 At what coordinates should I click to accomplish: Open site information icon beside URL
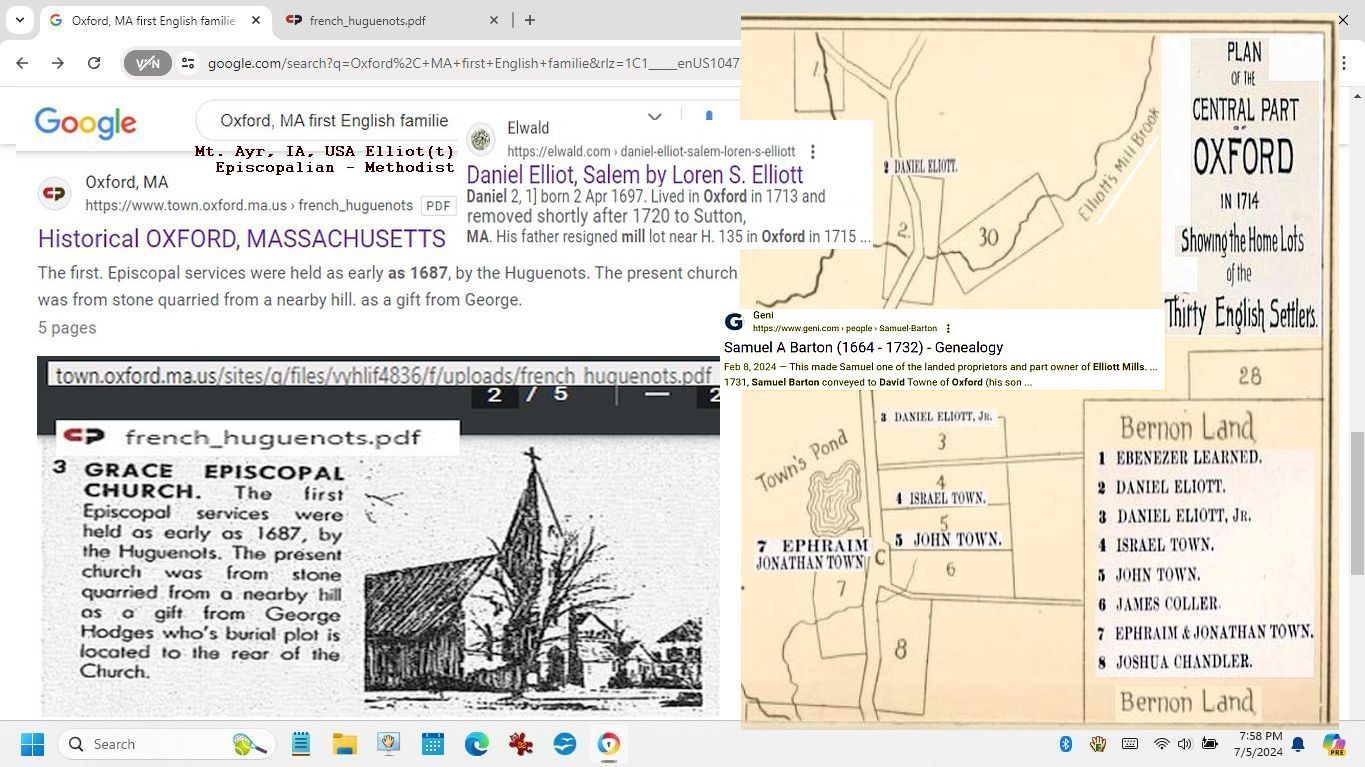click(x=188, y=63)
